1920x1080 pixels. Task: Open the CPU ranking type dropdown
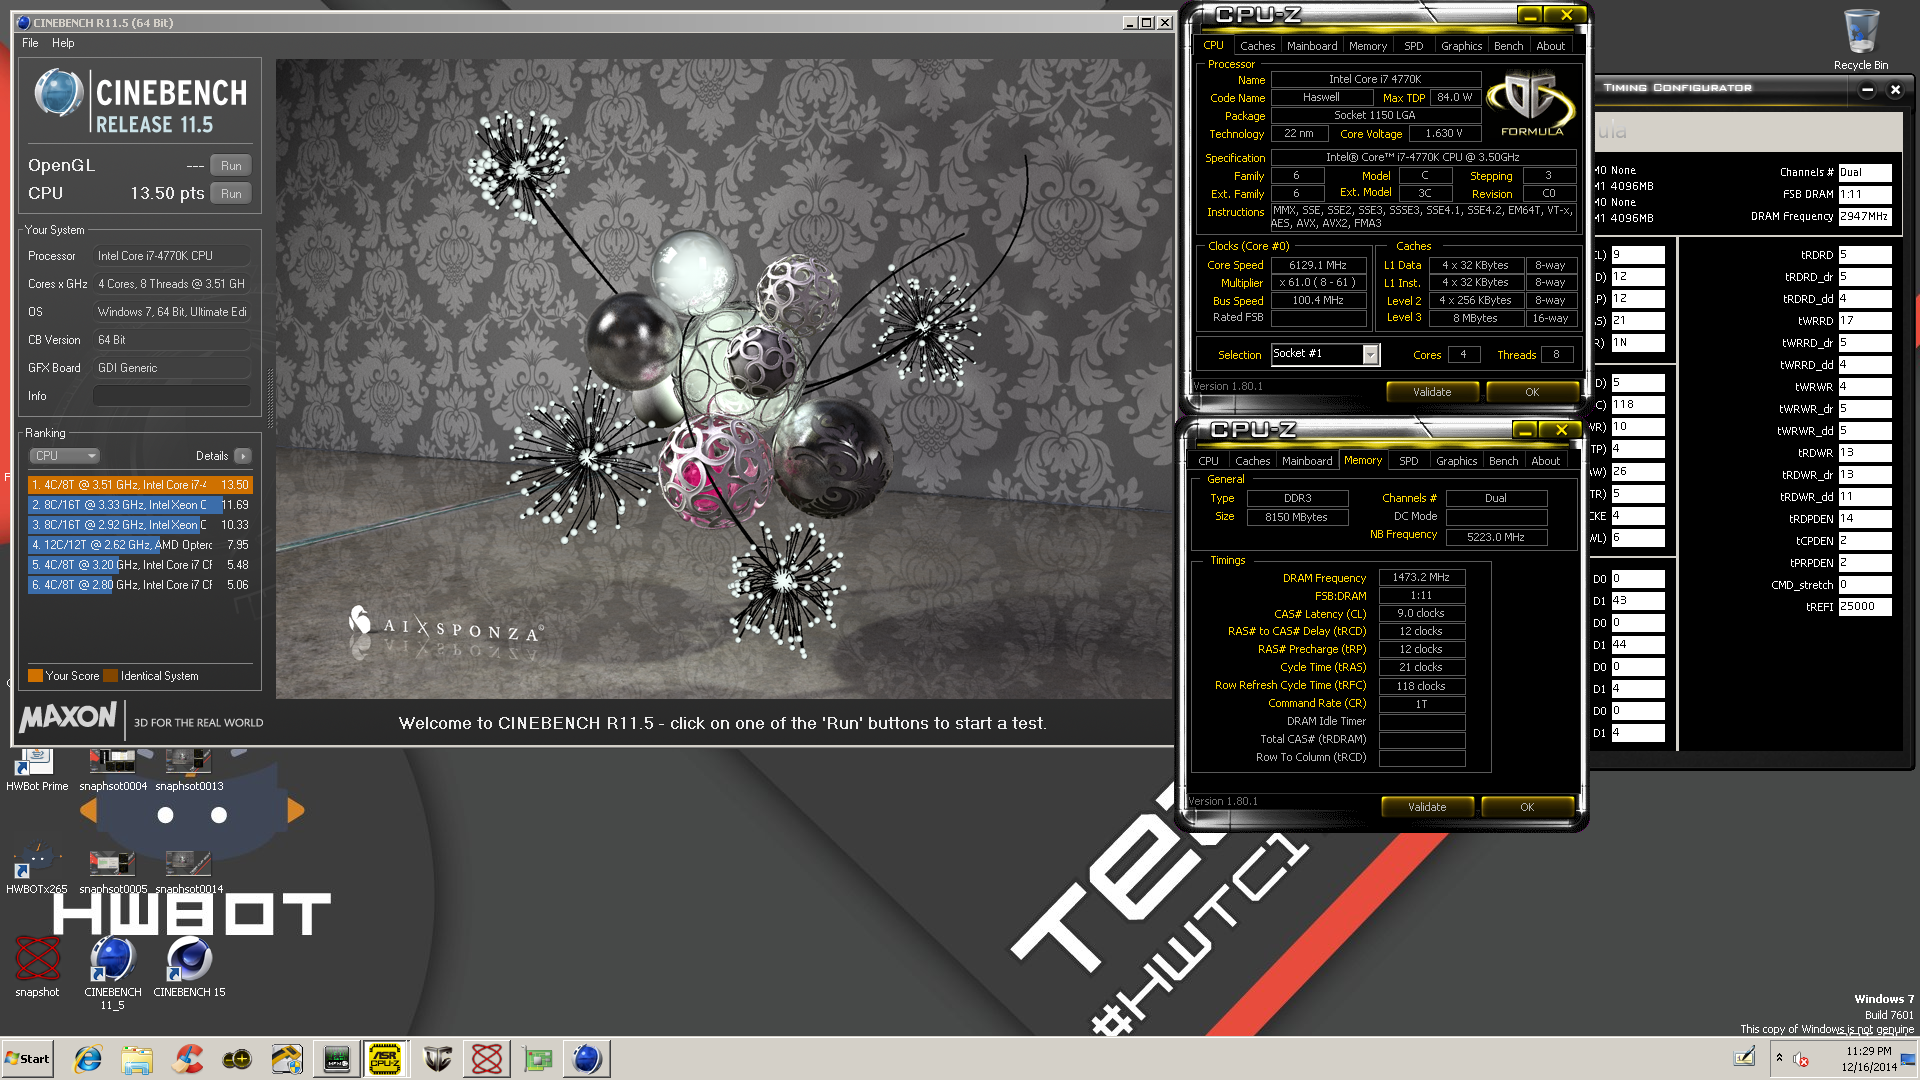click(64, 456)
